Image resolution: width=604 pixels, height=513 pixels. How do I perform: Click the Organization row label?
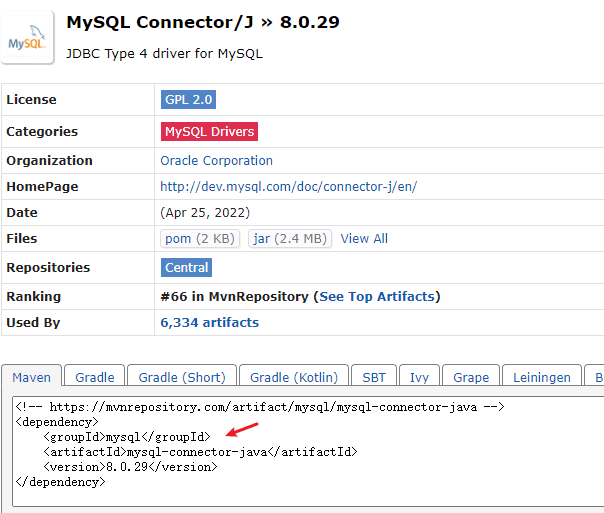coord(49,161)
